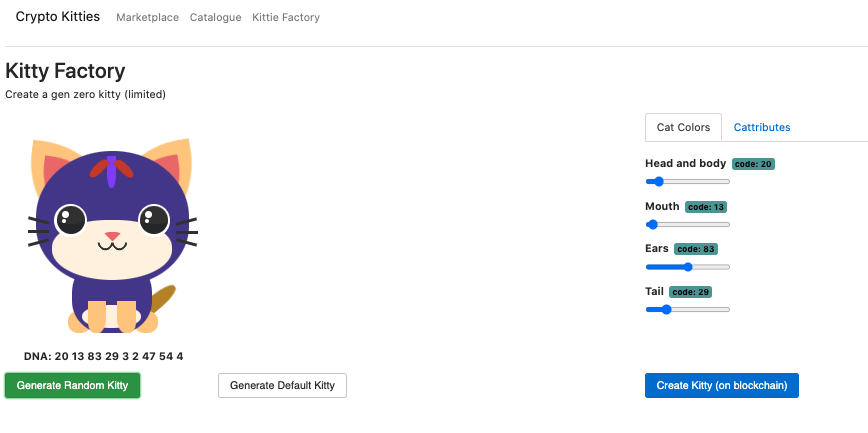Open the Kittie Factory nav link

(x=286, y=17)
